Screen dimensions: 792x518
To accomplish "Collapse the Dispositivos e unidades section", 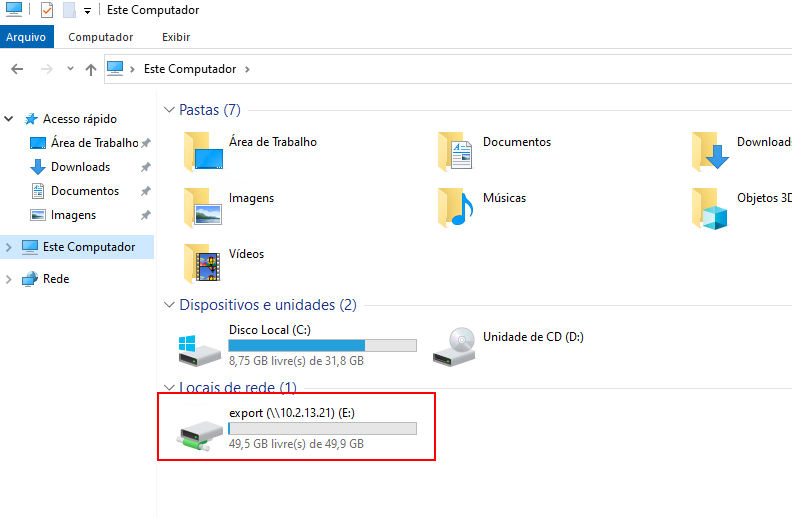I will point(169,305).
